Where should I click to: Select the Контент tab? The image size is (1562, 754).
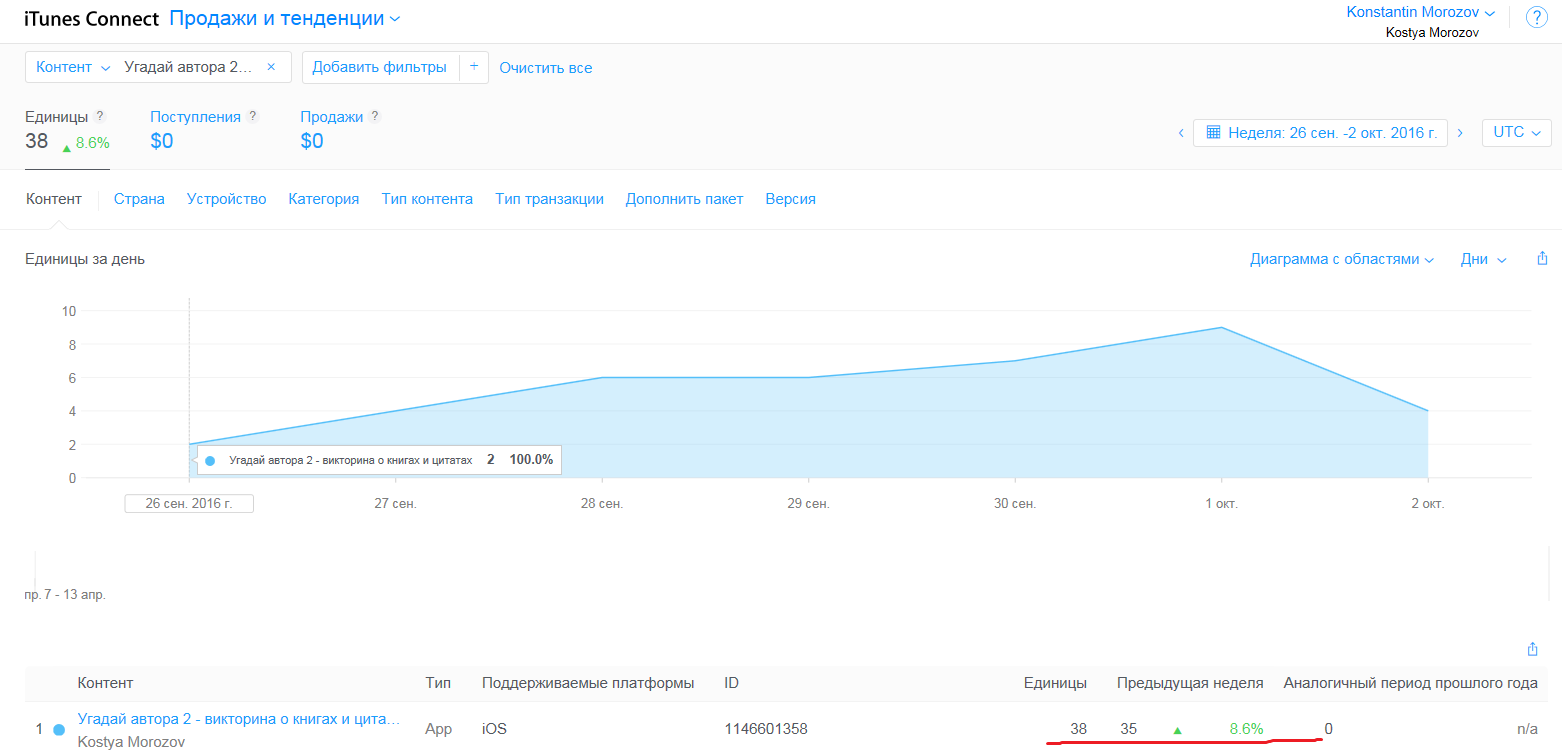pyautogui.click(x=53, y=199)
